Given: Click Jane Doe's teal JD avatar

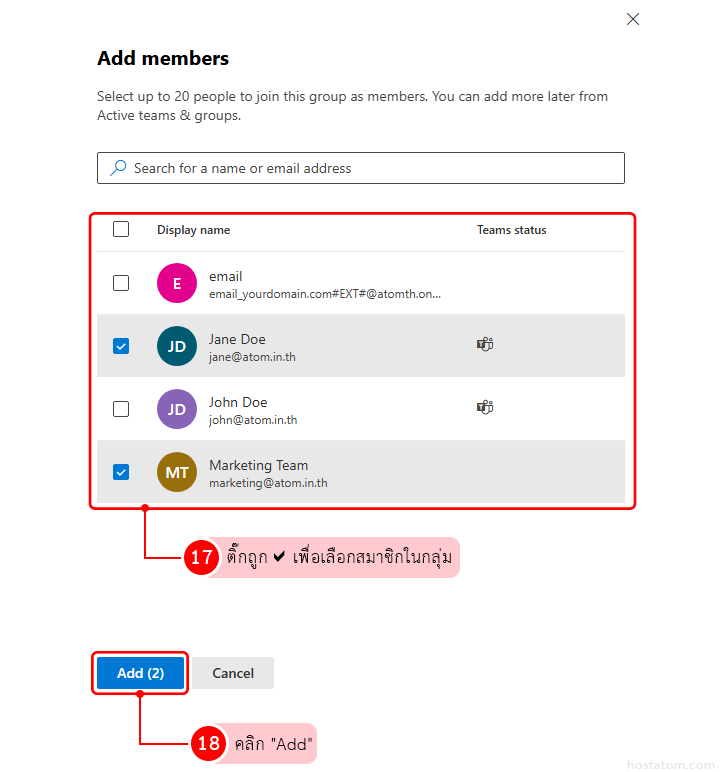Looking at the screenshot, I should [177, 346].
